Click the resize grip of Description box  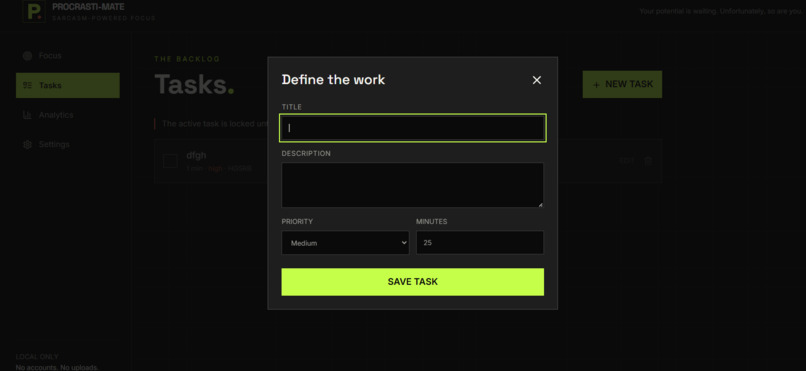(x=541, y=205)
